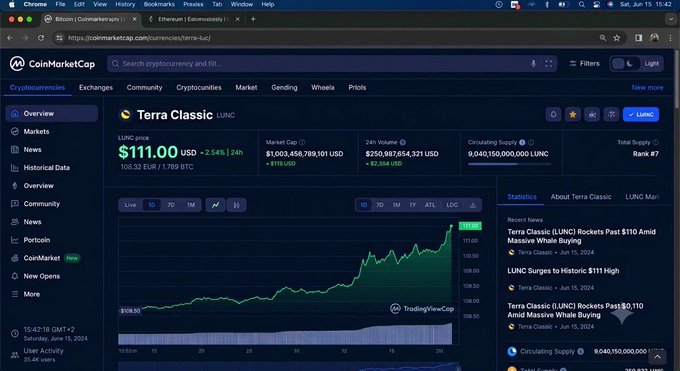Open the Filters option

[584, 63]
